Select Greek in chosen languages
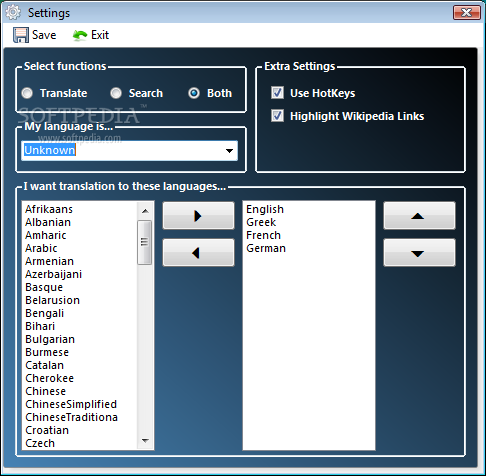486x476 pixels. pos(261,222)
